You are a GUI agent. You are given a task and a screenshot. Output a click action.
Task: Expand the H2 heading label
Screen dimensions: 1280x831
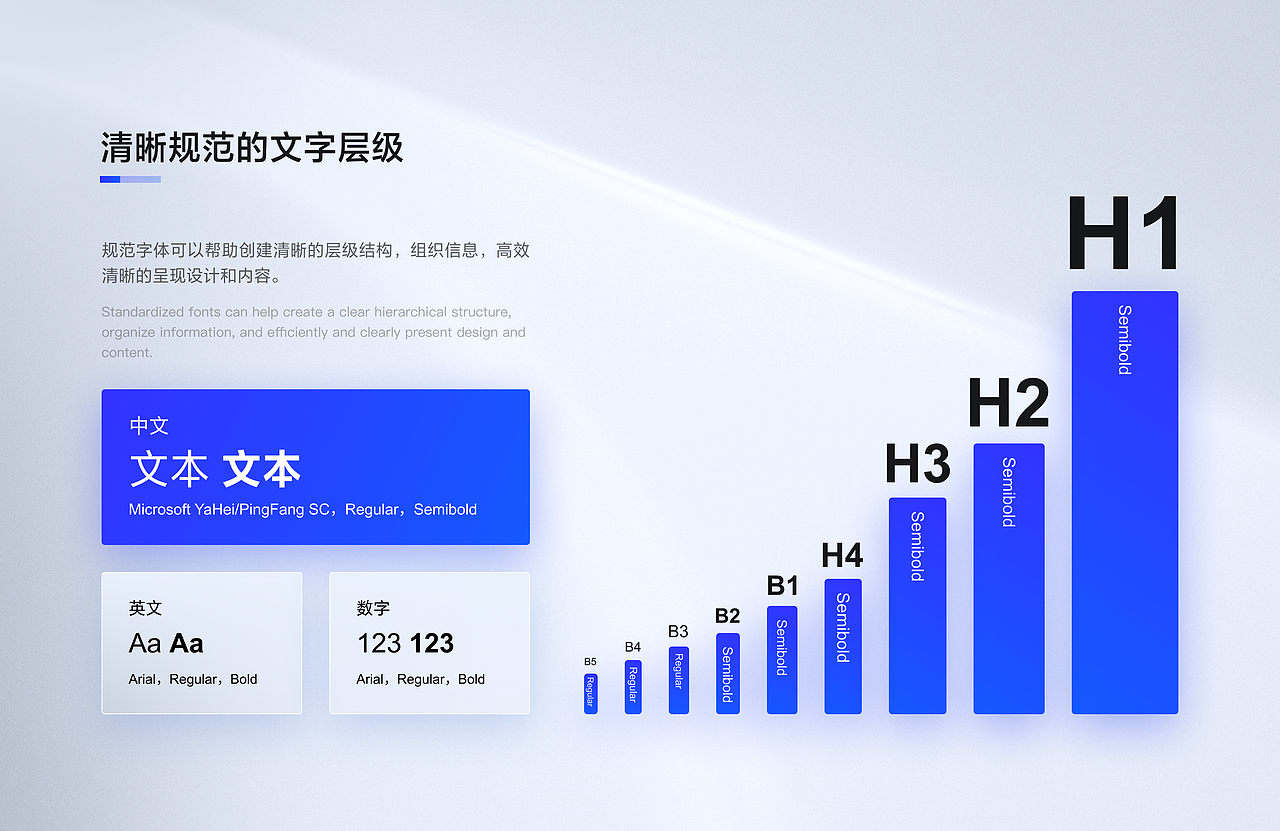tap(1008, 404)
